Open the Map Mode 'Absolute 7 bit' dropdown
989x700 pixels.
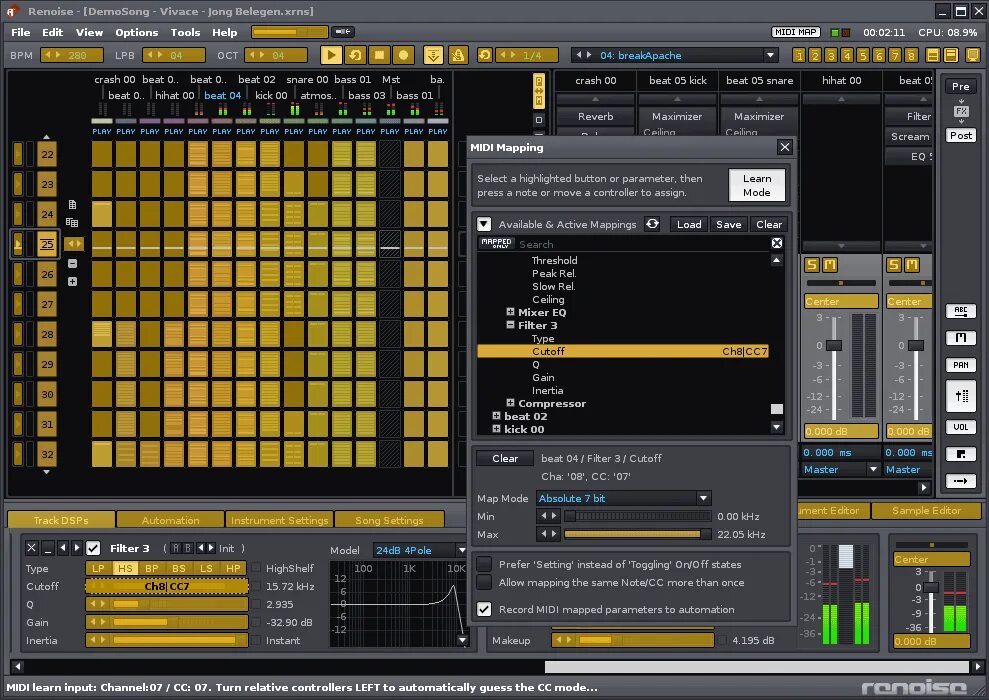coord(623,498)
